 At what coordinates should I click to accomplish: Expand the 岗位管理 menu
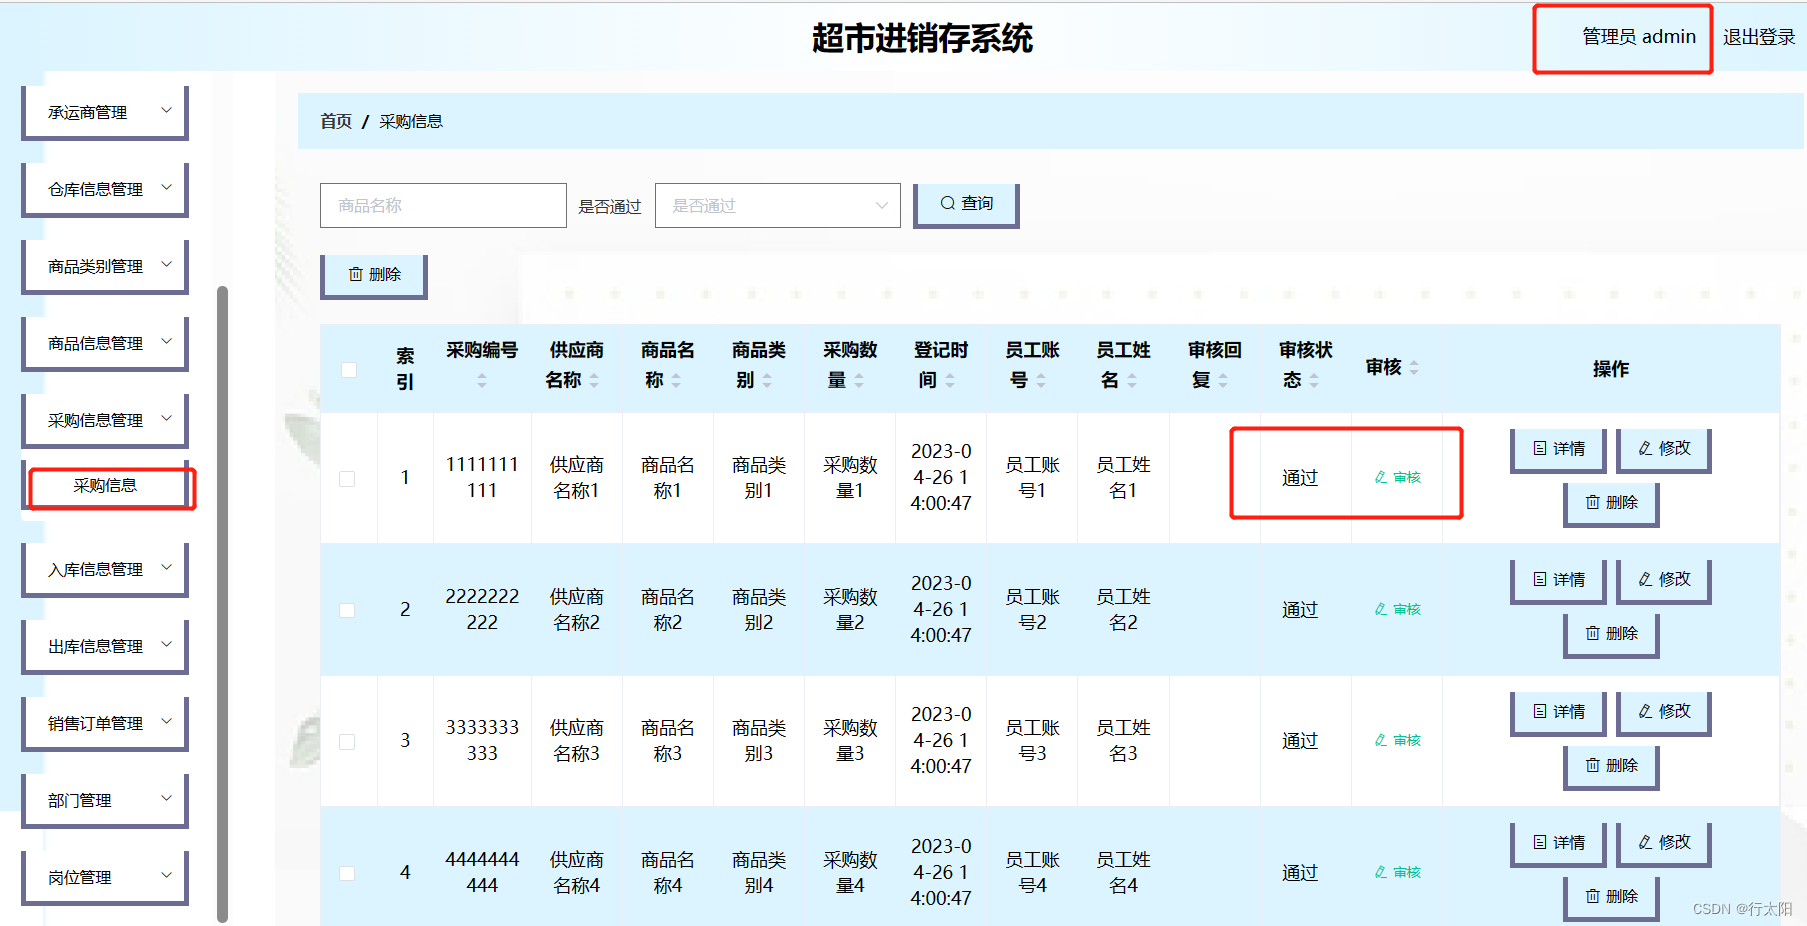(x=105, y=877)
